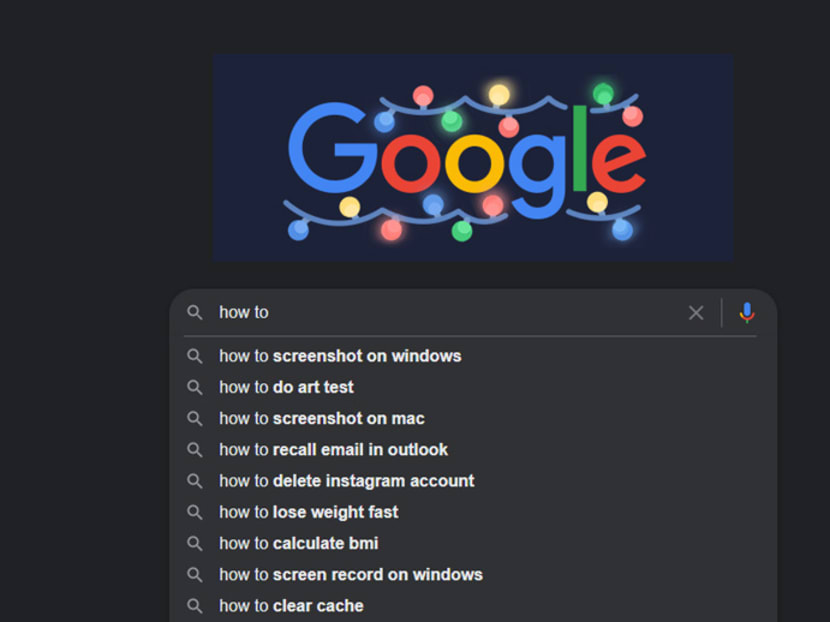Clear the search box with X icon
The width and height of the screenshot is (830, 622).
click(696, 313)
